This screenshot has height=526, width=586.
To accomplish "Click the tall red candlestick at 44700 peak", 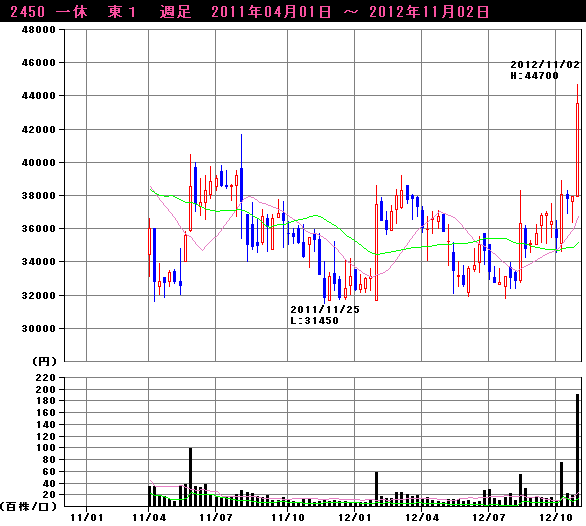I will [x=577, y=150].
